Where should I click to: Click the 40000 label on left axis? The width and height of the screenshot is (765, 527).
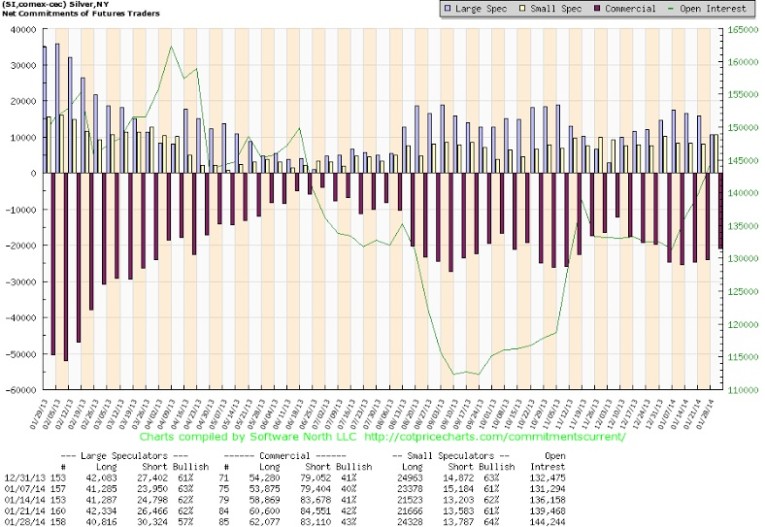[22, 30]
